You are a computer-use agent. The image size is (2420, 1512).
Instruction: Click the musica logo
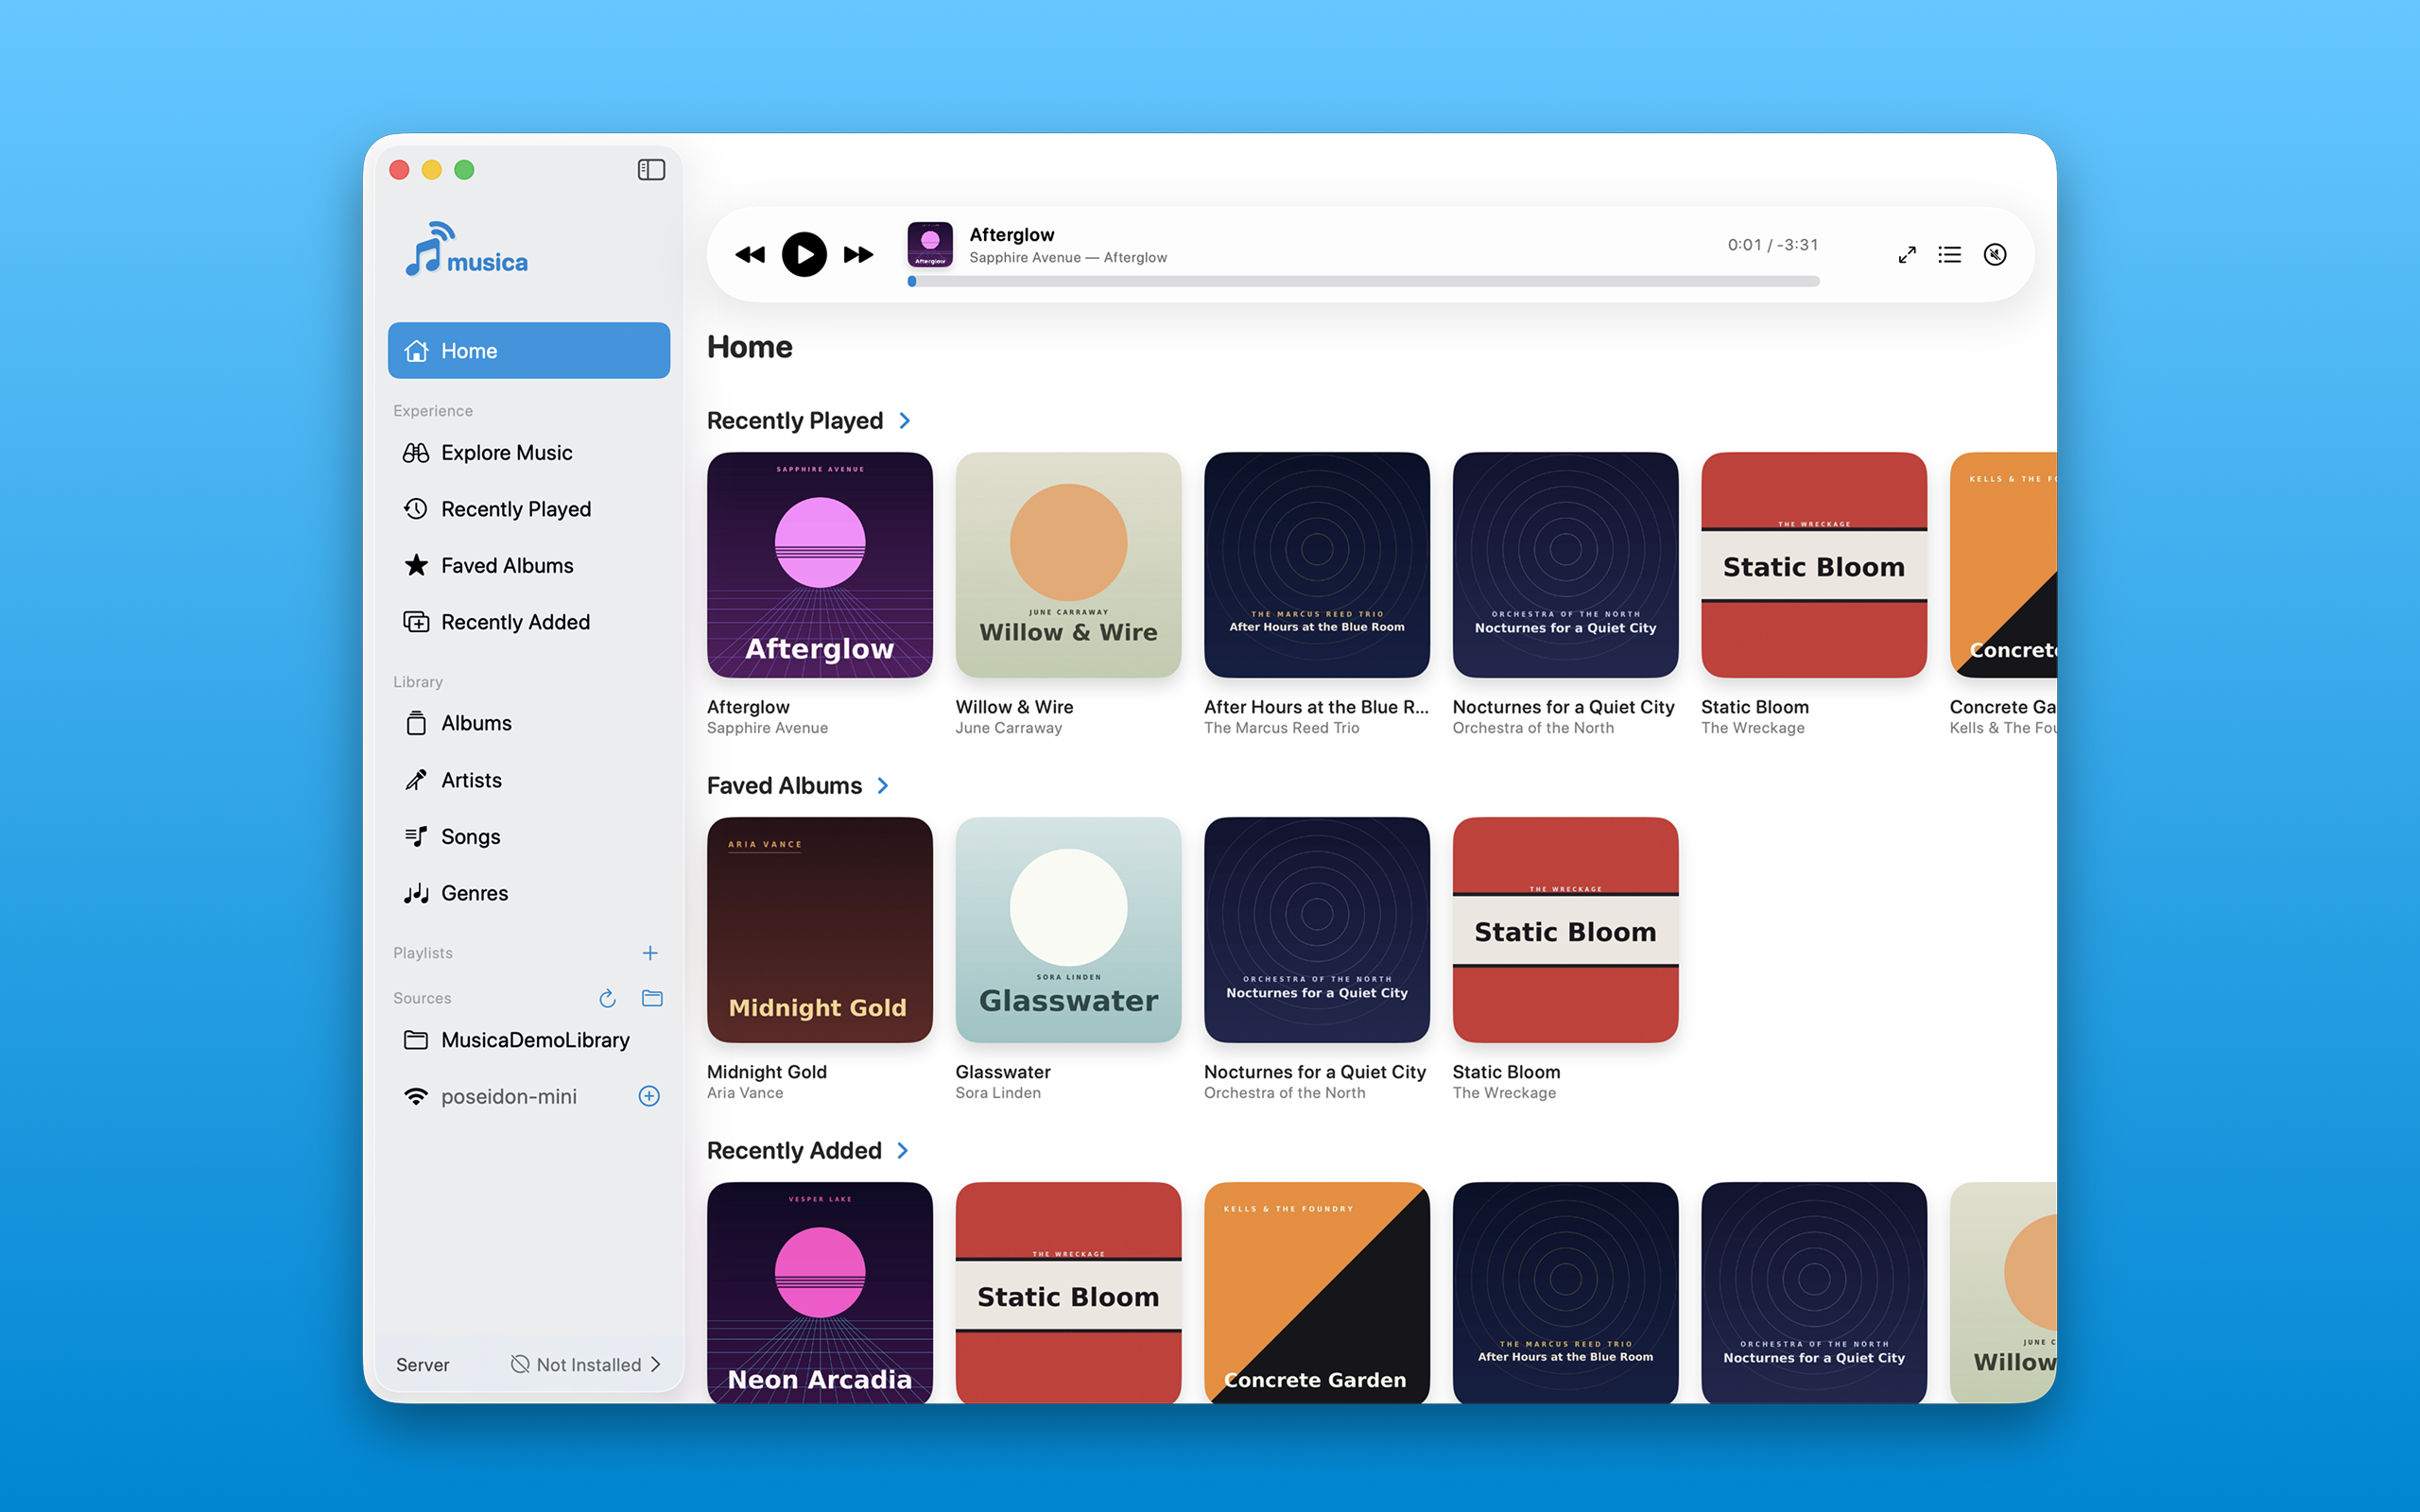tap(466, 250)
